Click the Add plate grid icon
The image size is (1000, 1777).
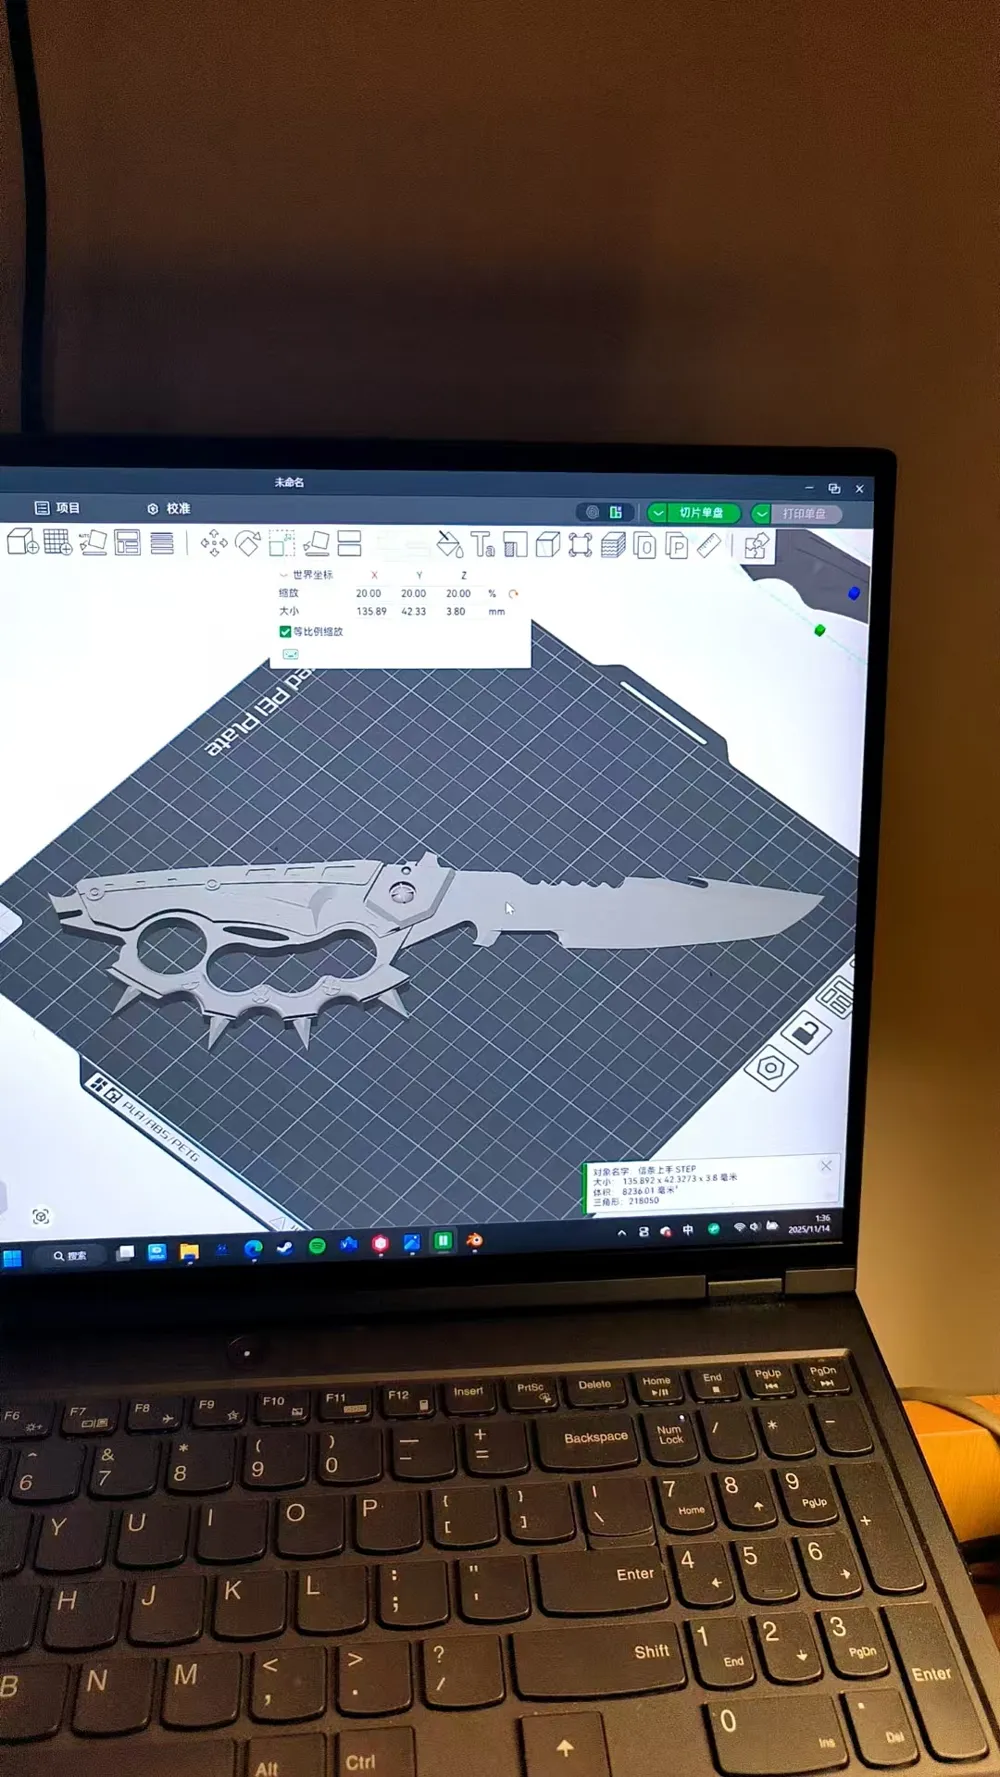coord(57,542)
